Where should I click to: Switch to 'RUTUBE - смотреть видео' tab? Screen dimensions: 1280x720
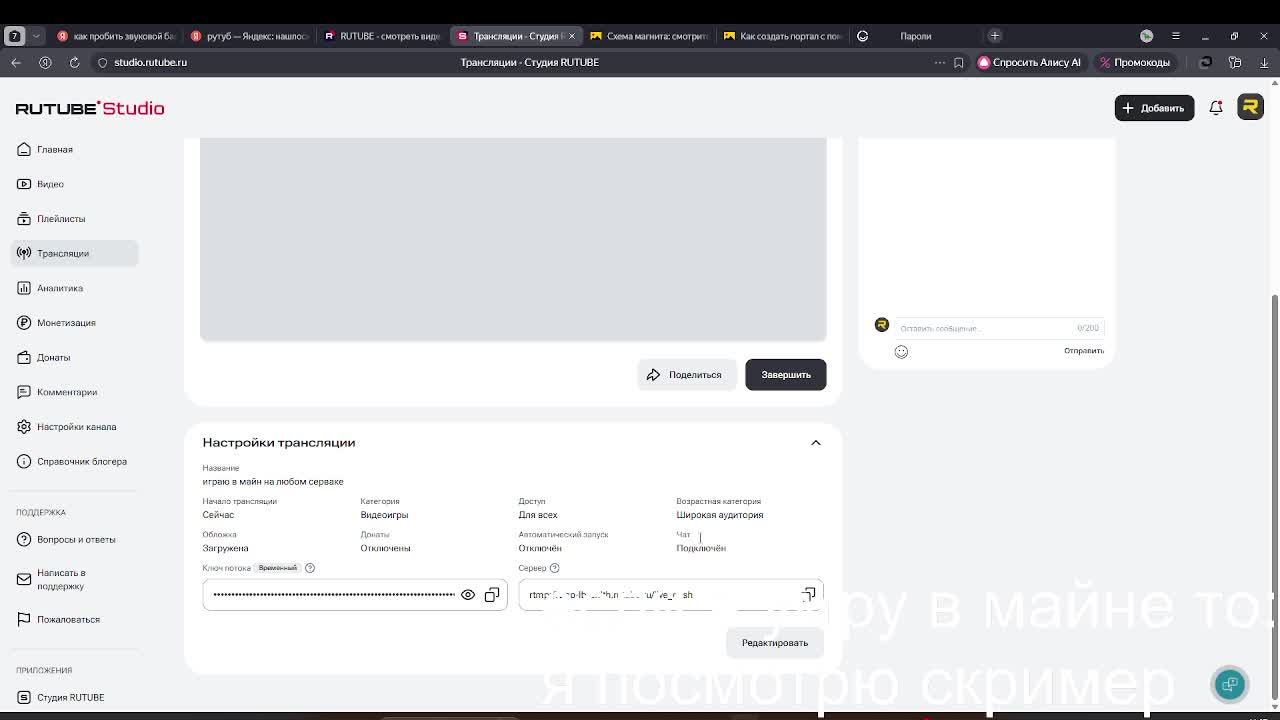point(383,36)
